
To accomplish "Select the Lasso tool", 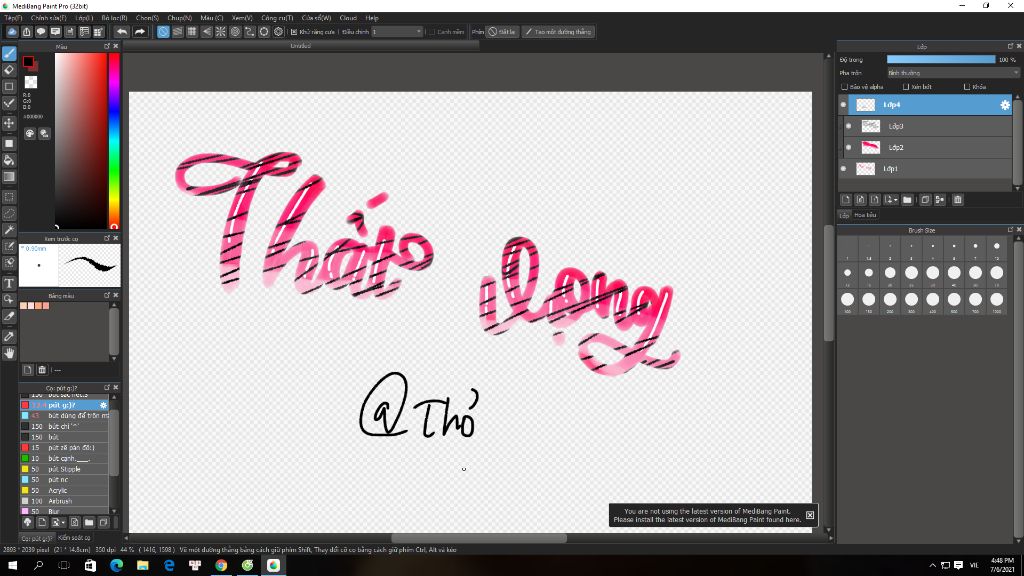I will [9, 214].
